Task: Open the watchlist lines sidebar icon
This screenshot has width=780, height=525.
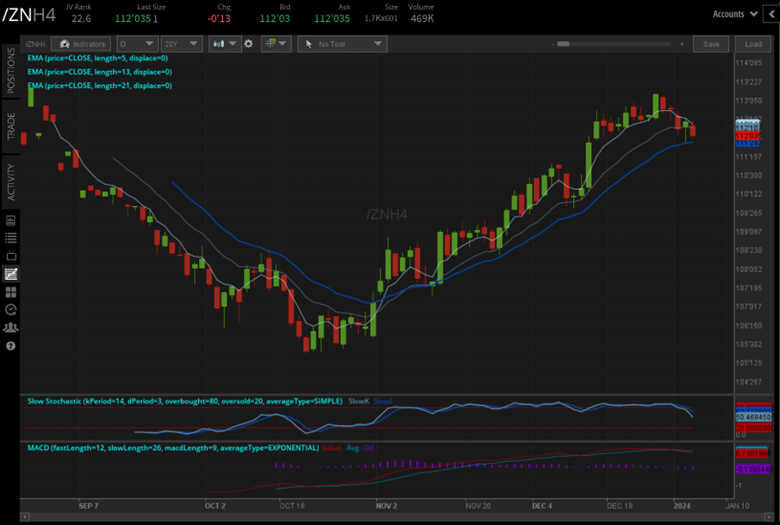Action: pyautogui.click(x=10, y=238)
